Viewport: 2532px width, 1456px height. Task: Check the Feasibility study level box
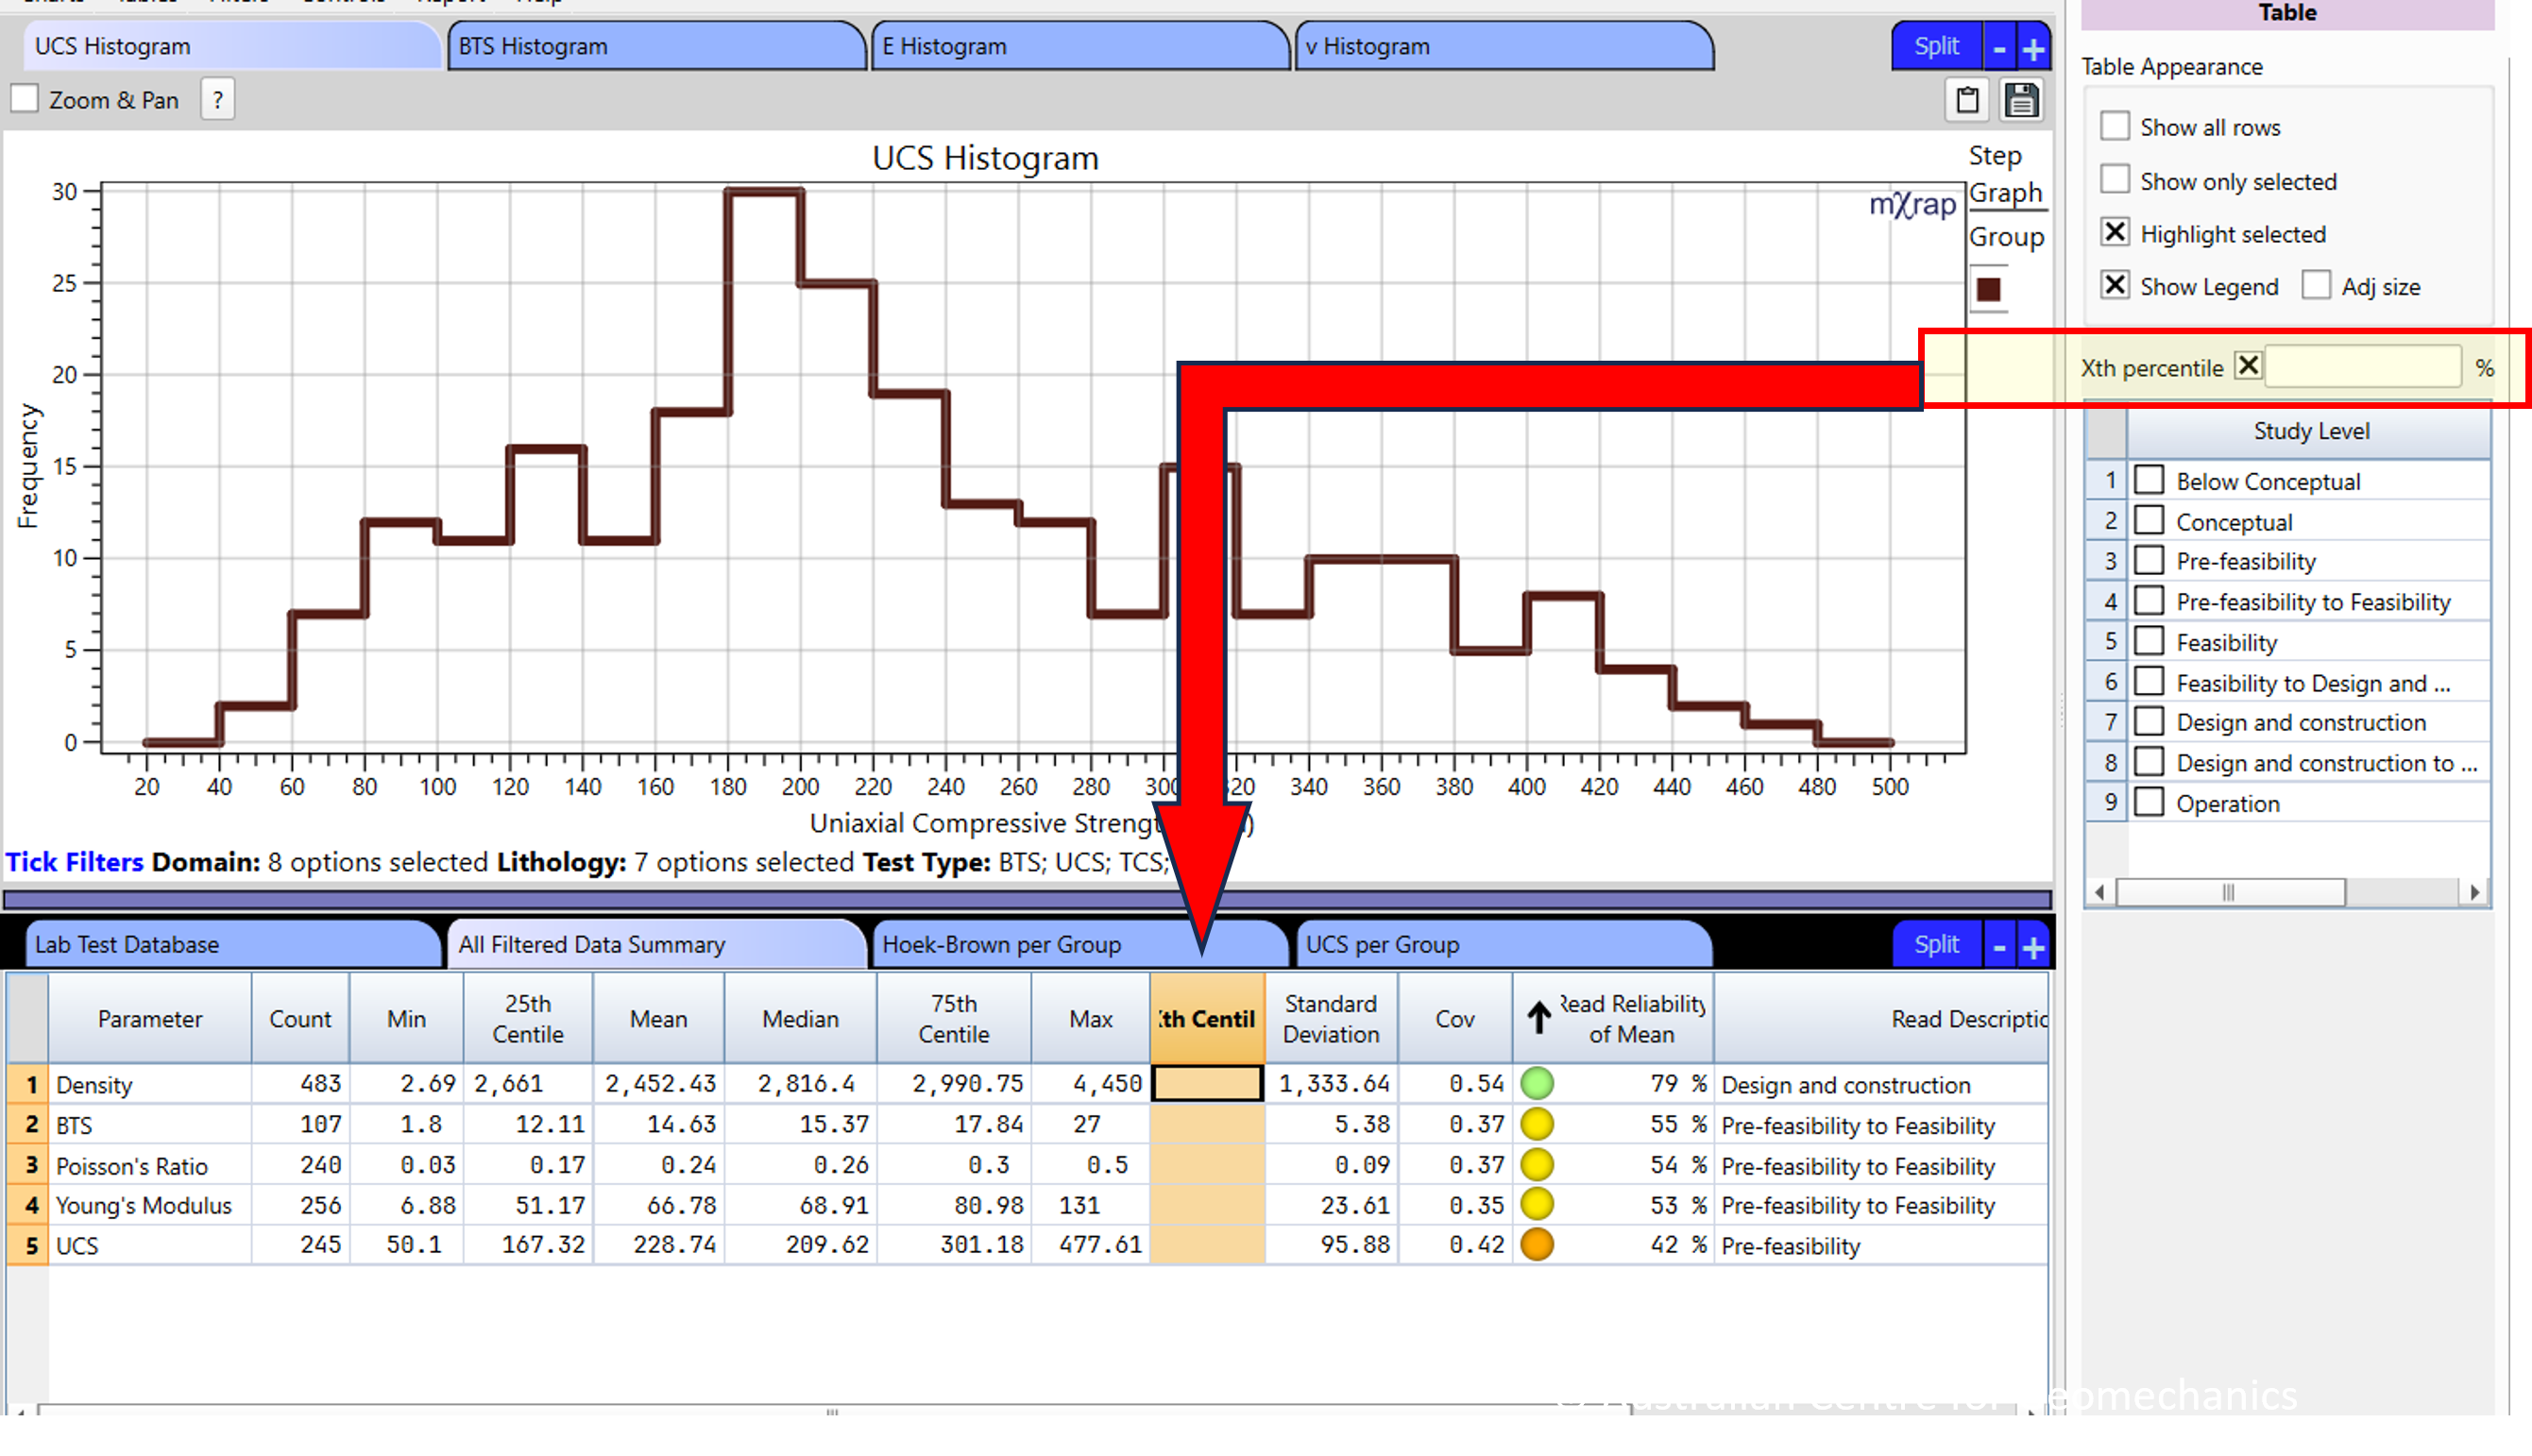[2149, 641]
